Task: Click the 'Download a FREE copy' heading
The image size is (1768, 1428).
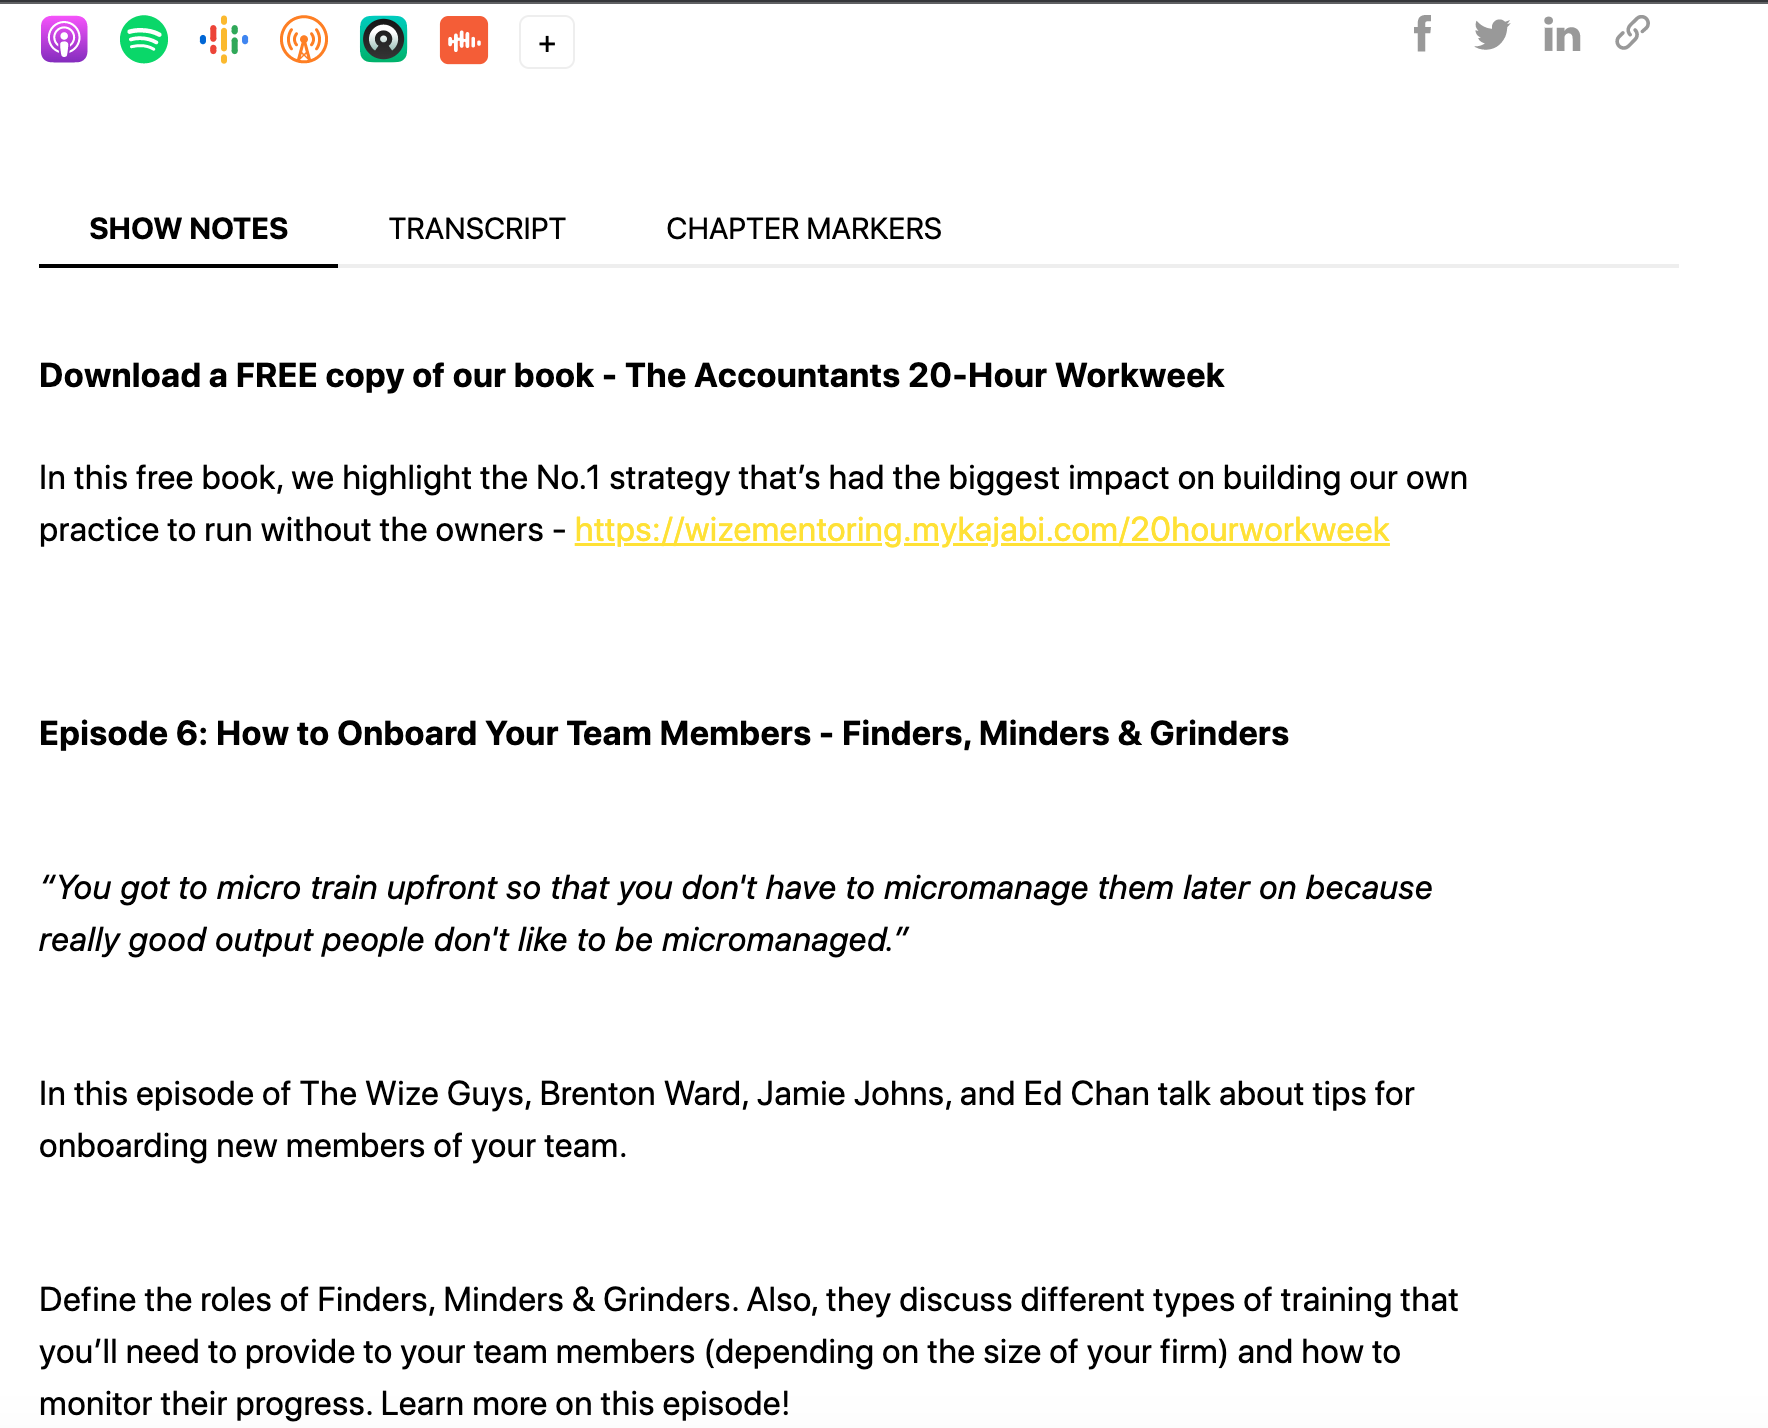Action: [x=631, y=376]
